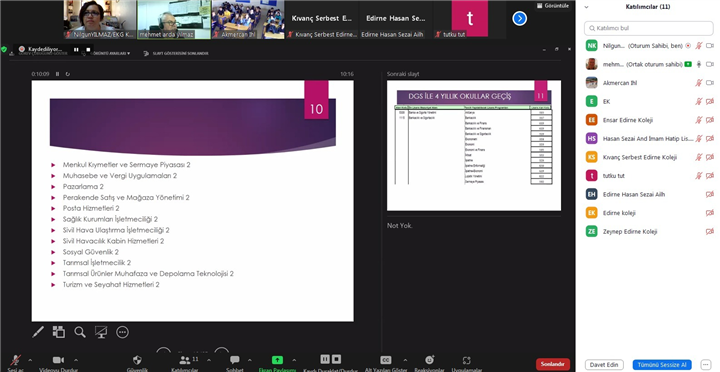
Task: Open the Sohbet chat icon
Action: point(235,360)
